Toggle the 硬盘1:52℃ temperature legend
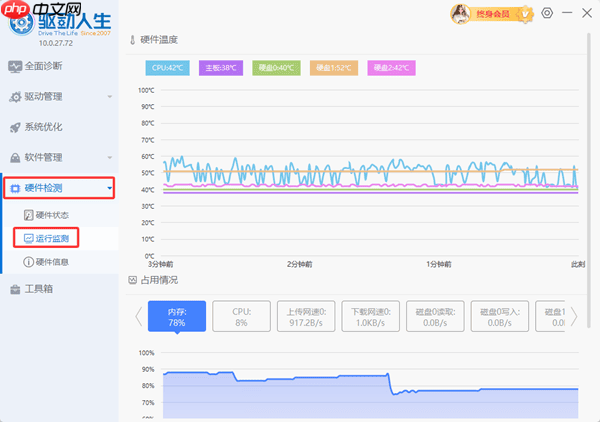 point(334,68)
